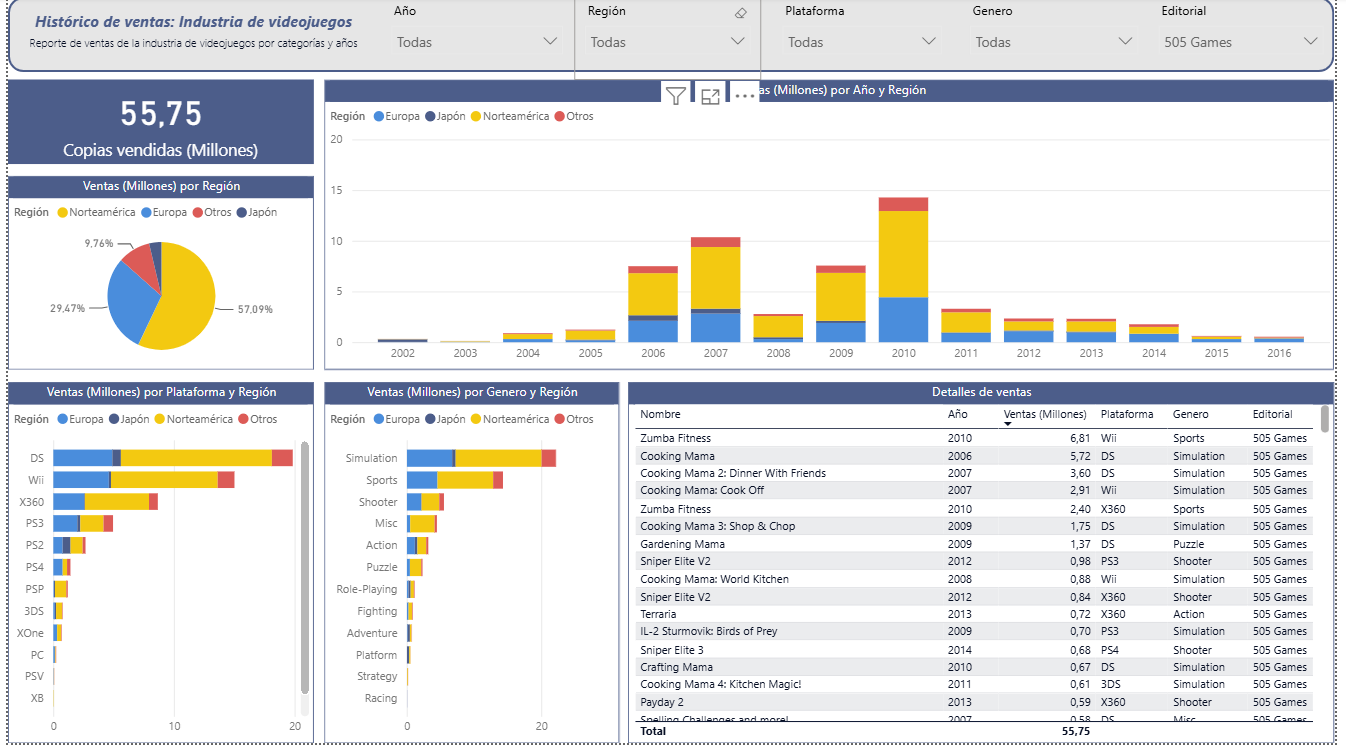Click the DS bar in the platform chart
The height and width of the screenshot is (748, 1346).
tap(173, 457)
